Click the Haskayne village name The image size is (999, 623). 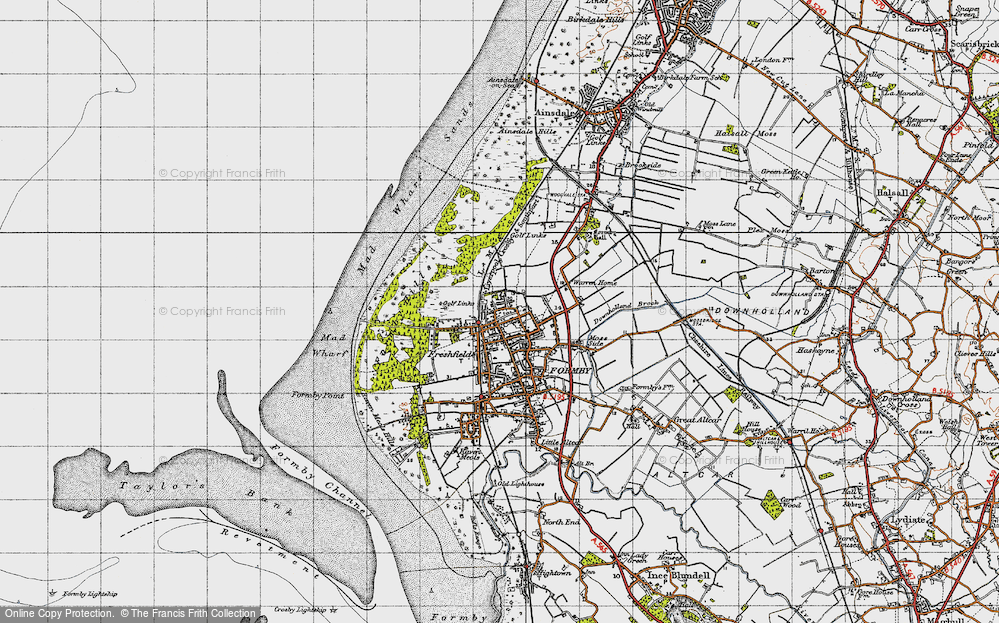[817, 350]
